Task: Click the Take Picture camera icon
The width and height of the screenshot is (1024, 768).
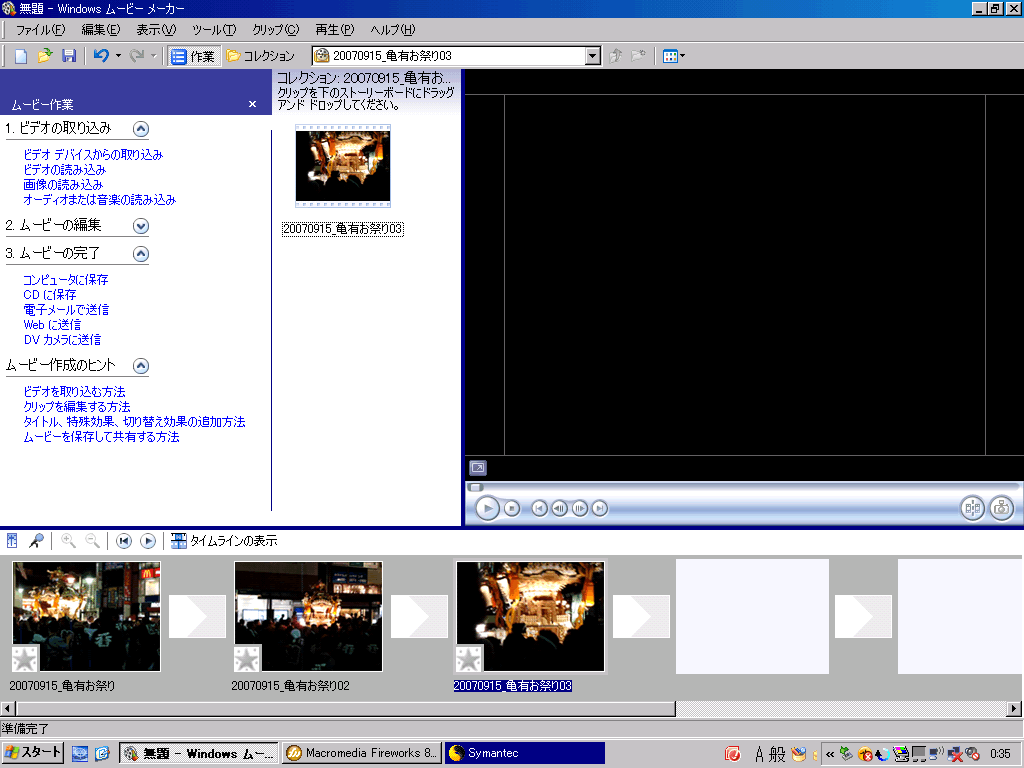Action: (x=1001, y=508)
